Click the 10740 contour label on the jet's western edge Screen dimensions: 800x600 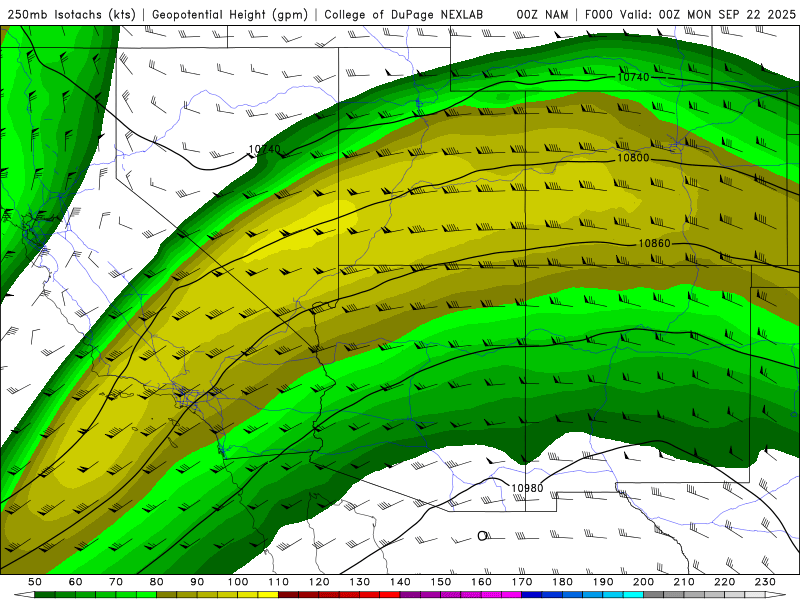[264, 149]
